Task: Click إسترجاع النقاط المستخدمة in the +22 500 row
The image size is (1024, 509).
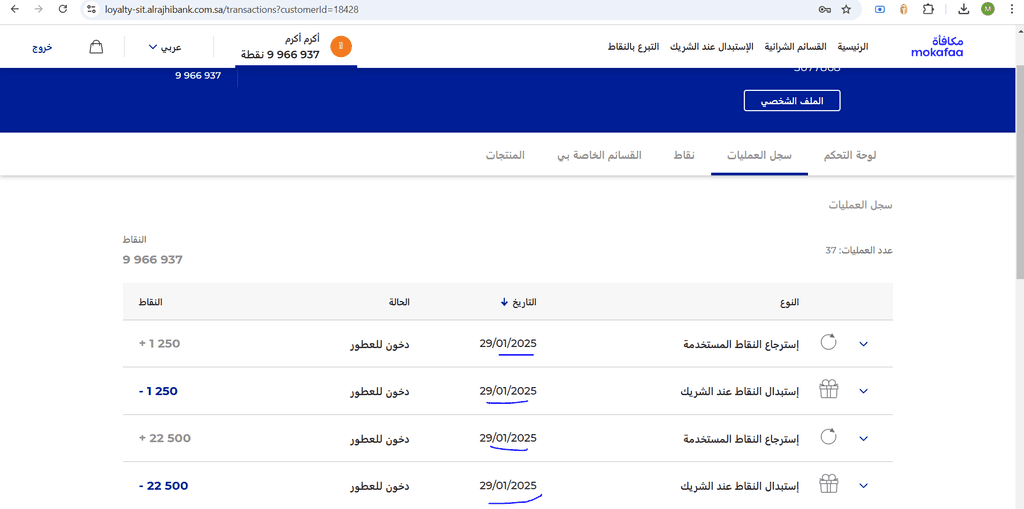Action: 741,438
